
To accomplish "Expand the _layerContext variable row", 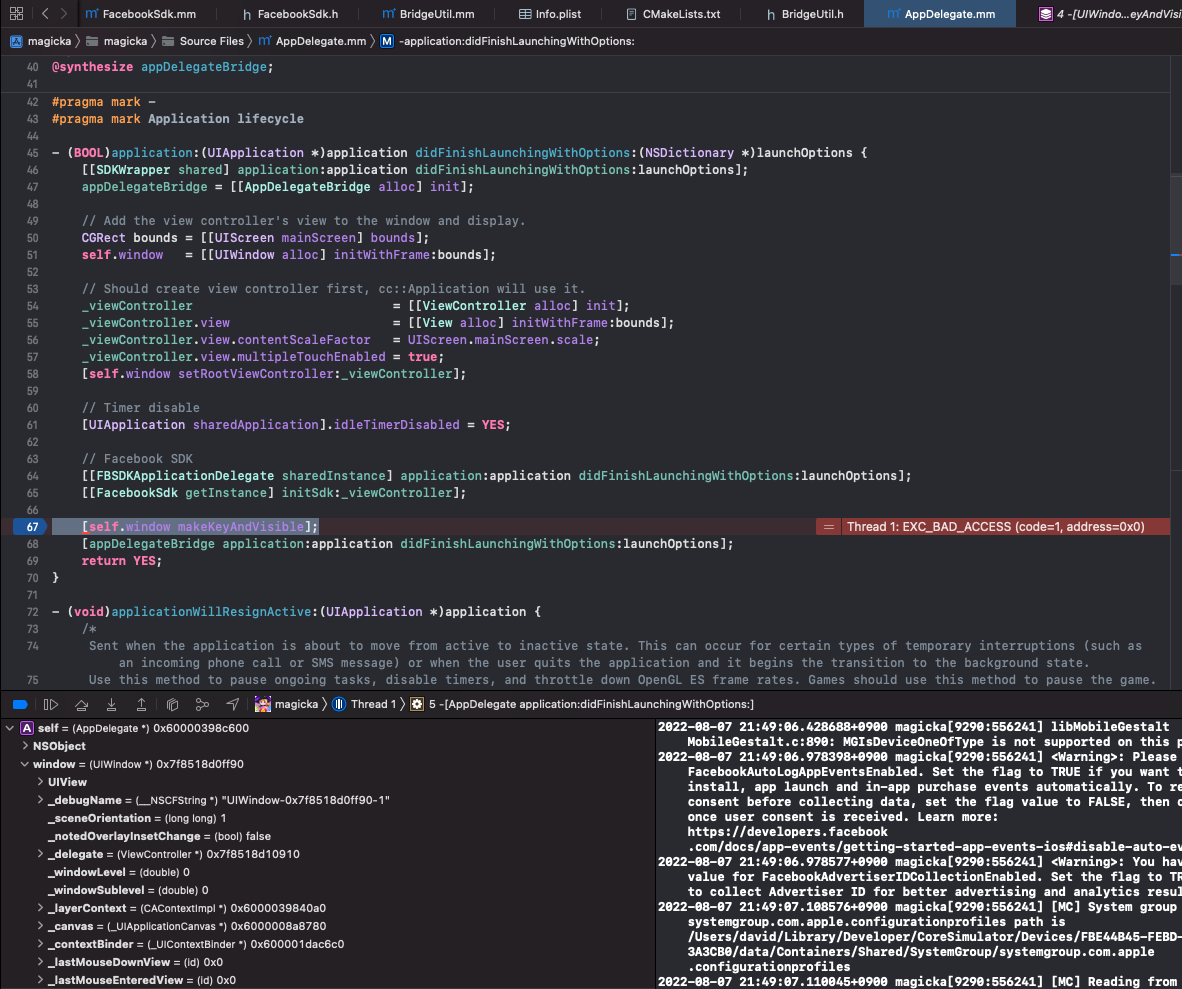I will click(40, 908).
